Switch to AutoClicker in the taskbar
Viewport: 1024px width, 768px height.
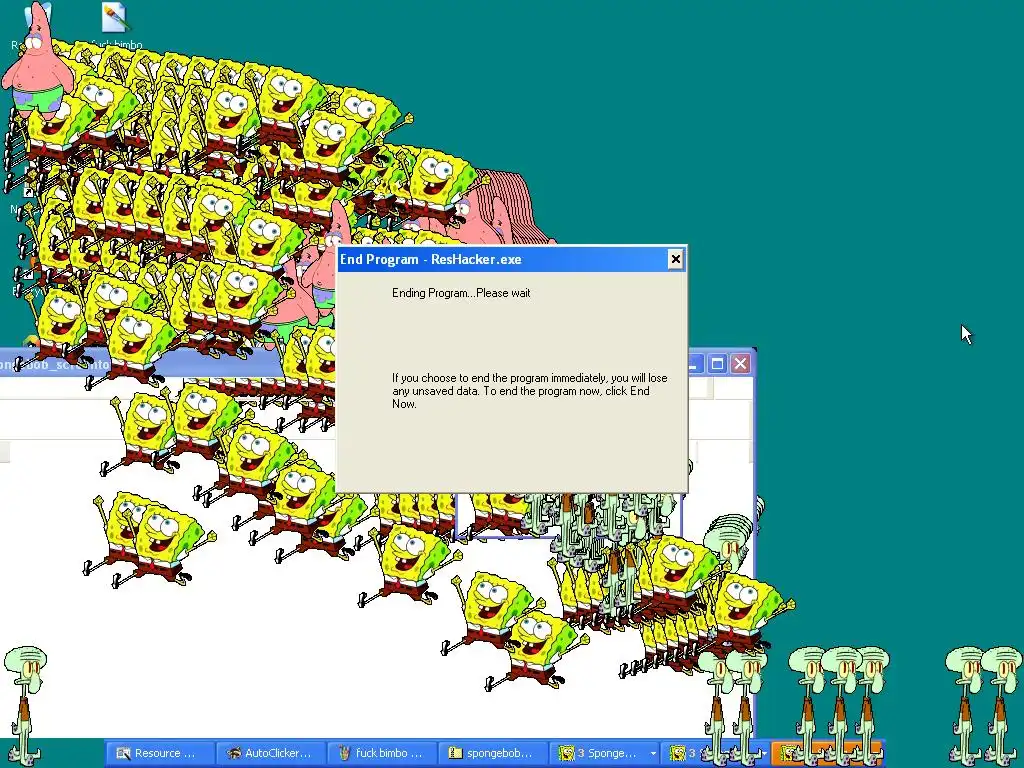click(271, 753)
